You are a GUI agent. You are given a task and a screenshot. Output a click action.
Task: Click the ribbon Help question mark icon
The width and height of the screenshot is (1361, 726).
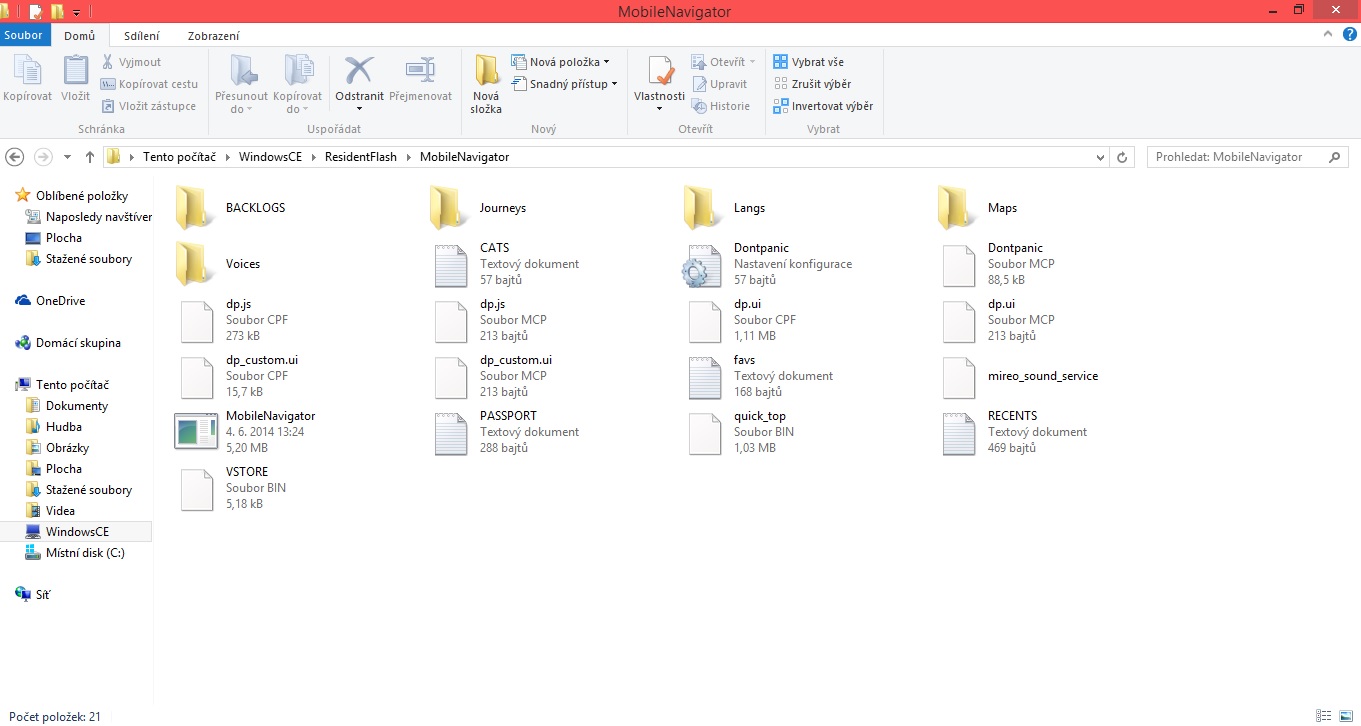(x=1349, y=34)
